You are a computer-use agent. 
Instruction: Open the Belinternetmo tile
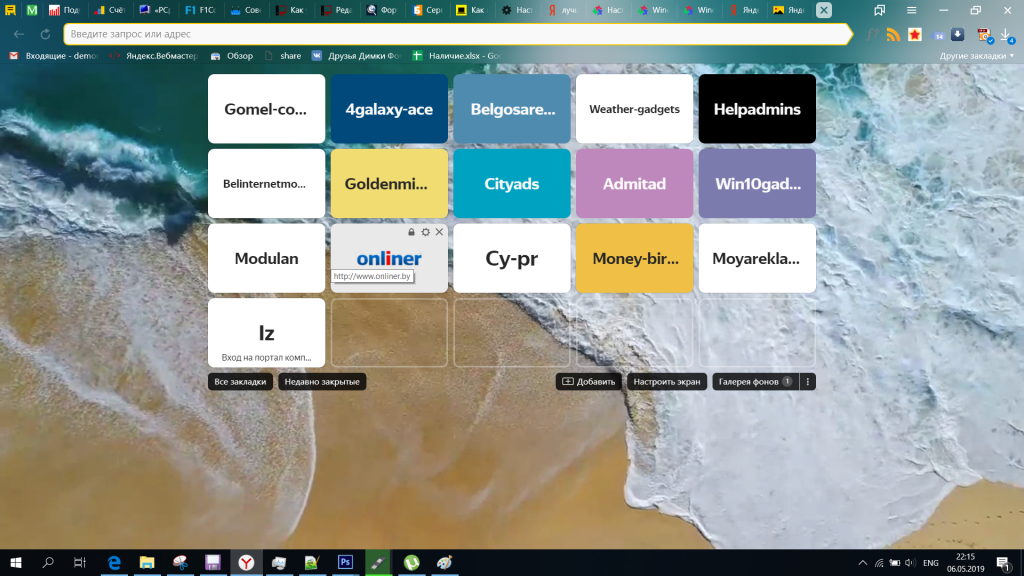coord(266,184)
